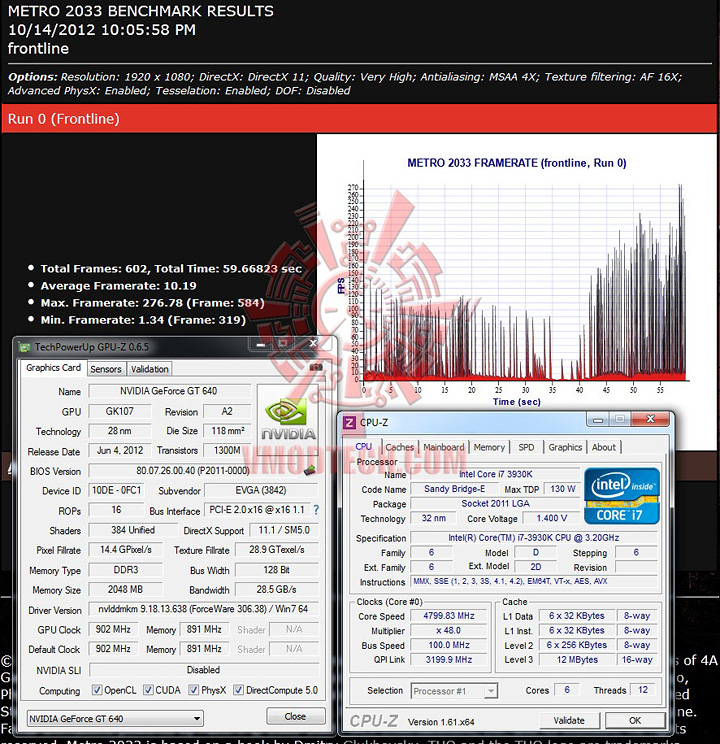Click the Core Speed 4799.83 MHz value
The height and width of the screenshot is (744, 720).
coord(449,616)
